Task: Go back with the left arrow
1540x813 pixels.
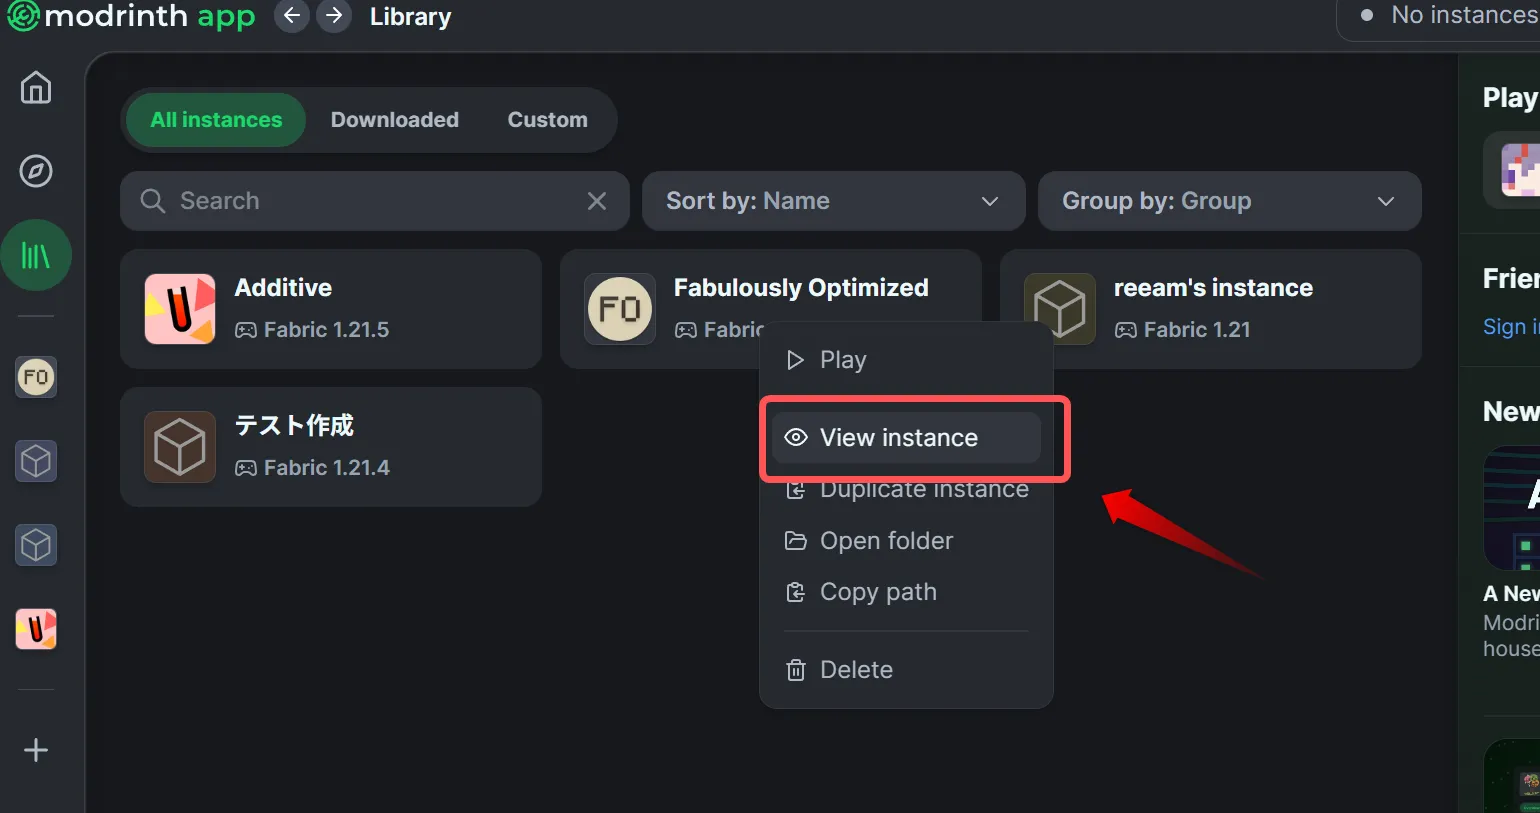Action: pyautogui.click(x=291, y=16)
